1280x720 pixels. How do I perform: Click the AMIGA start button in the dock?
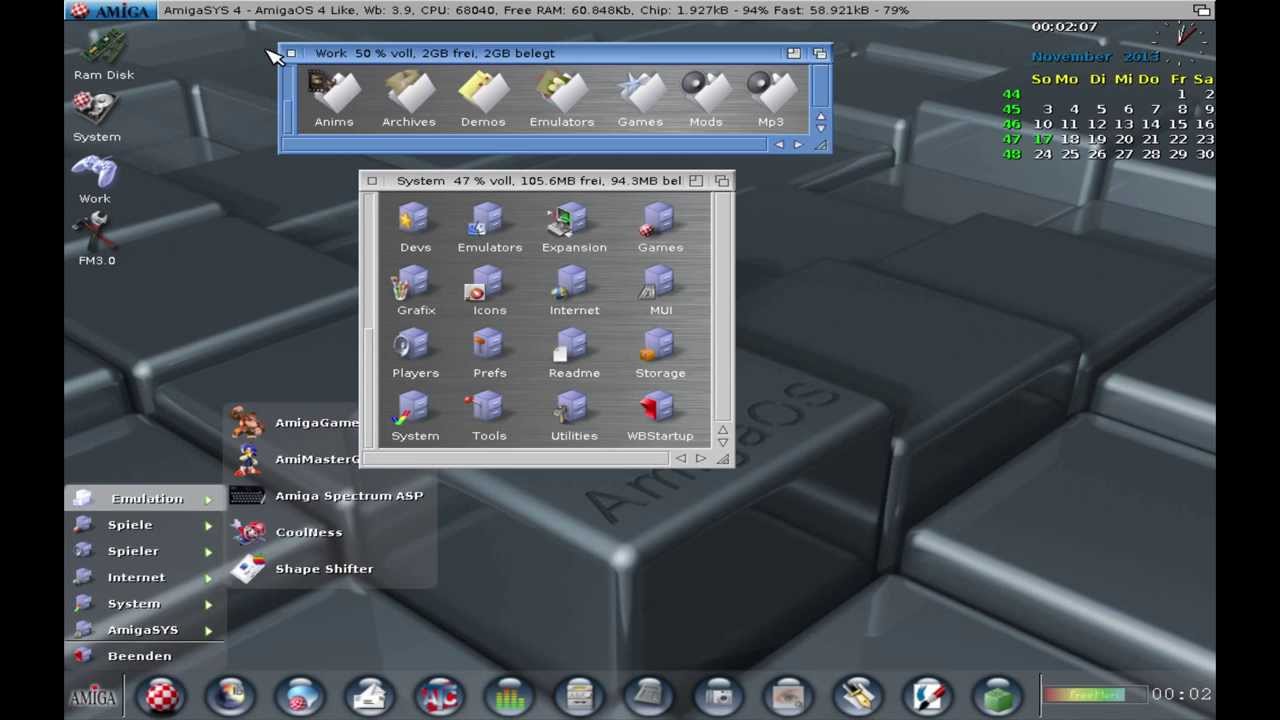(92, 697)
